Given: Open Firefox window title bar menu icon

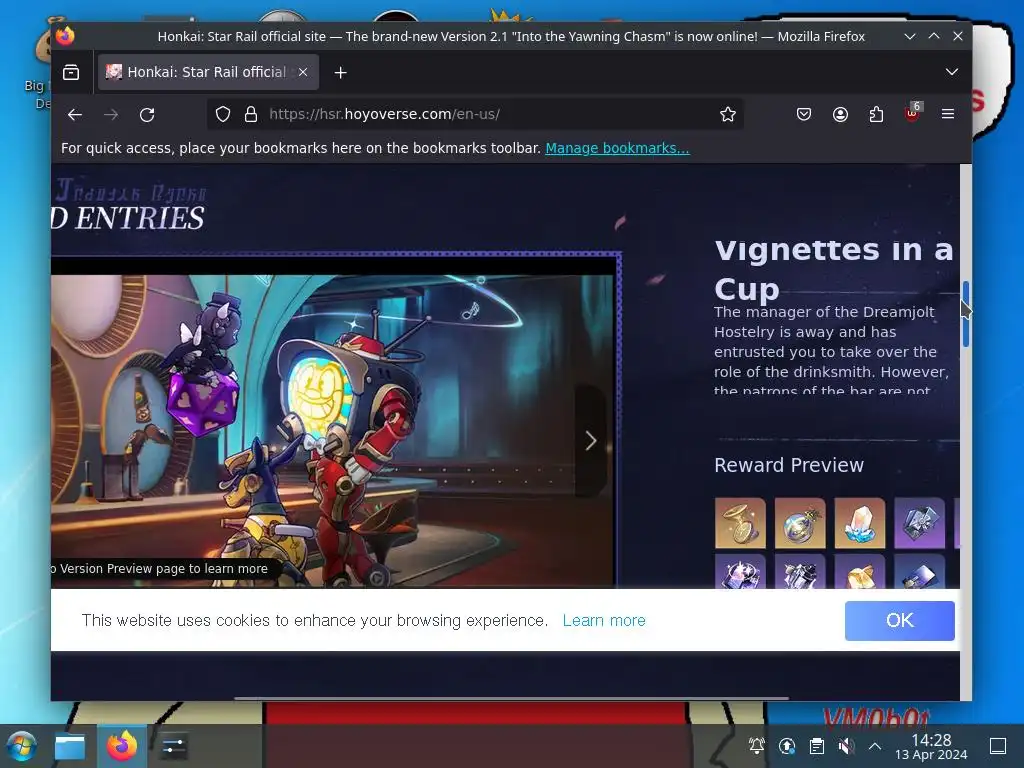Looking at the screenshot, I should click(x=65, y=35).
